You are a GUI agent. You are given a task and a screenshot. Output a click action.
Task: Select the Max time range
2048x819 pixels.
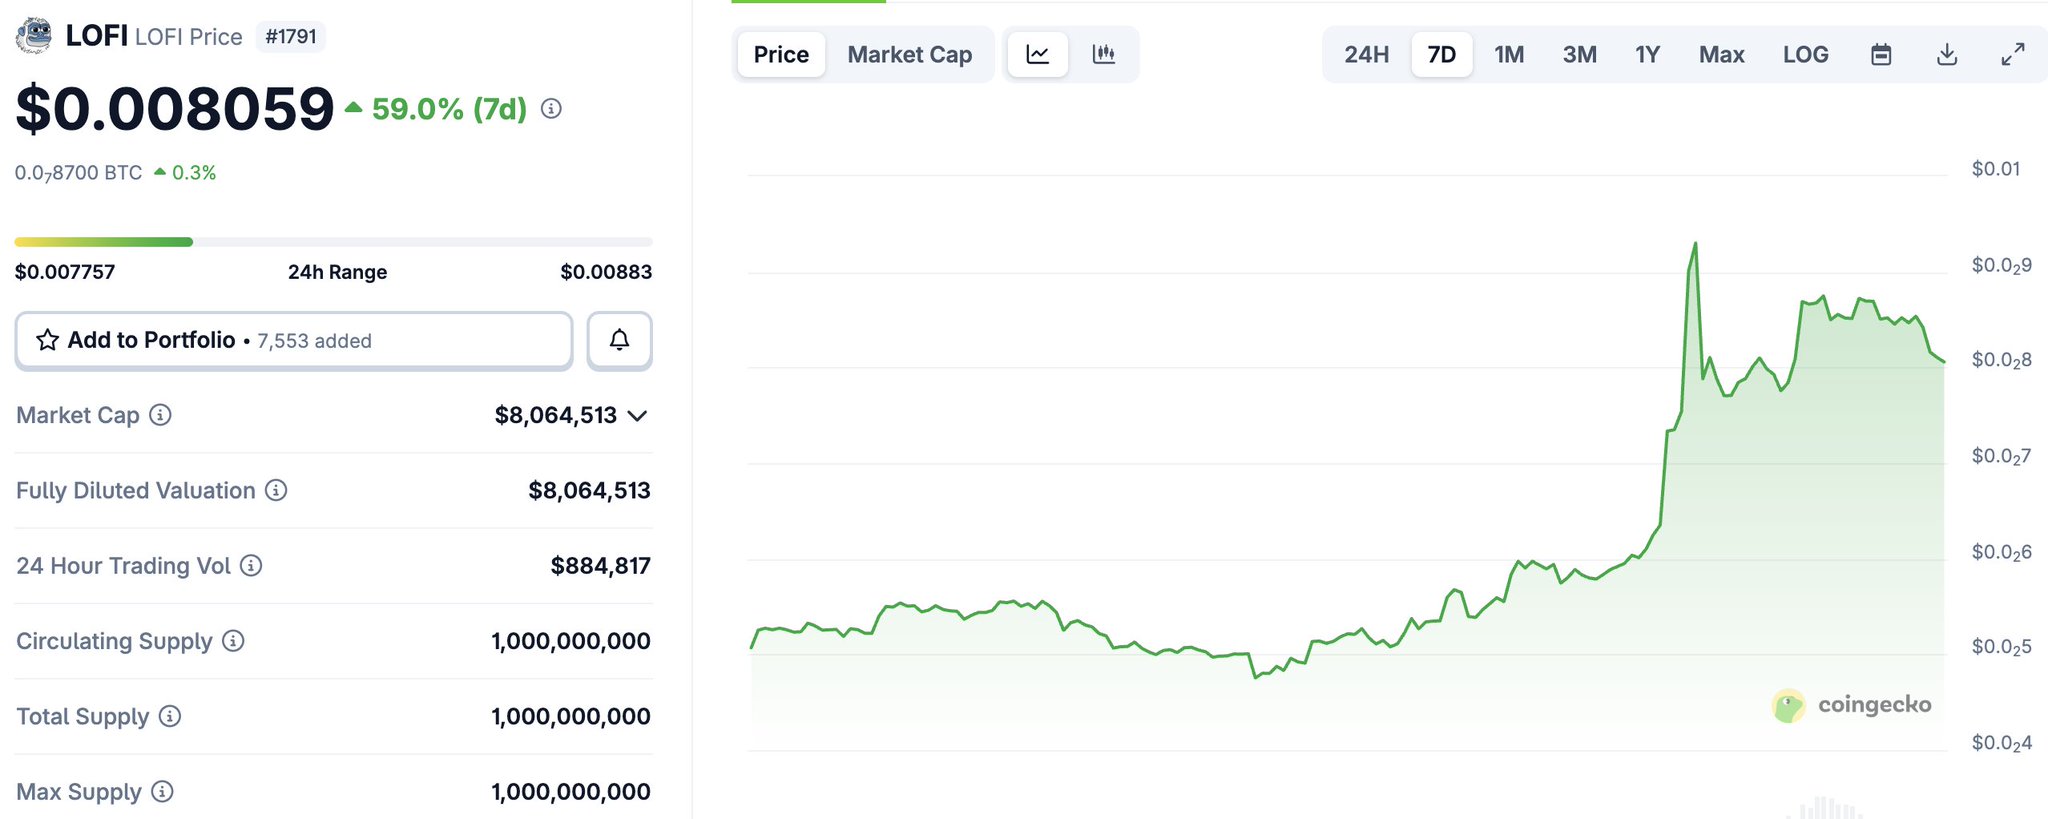point(1721,55)
